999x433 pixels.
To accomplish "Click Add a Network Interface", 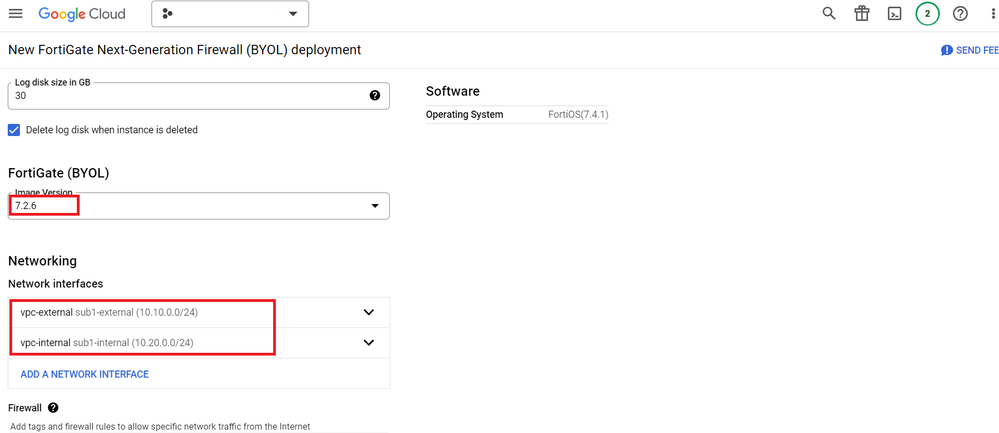I will [85, 374].
